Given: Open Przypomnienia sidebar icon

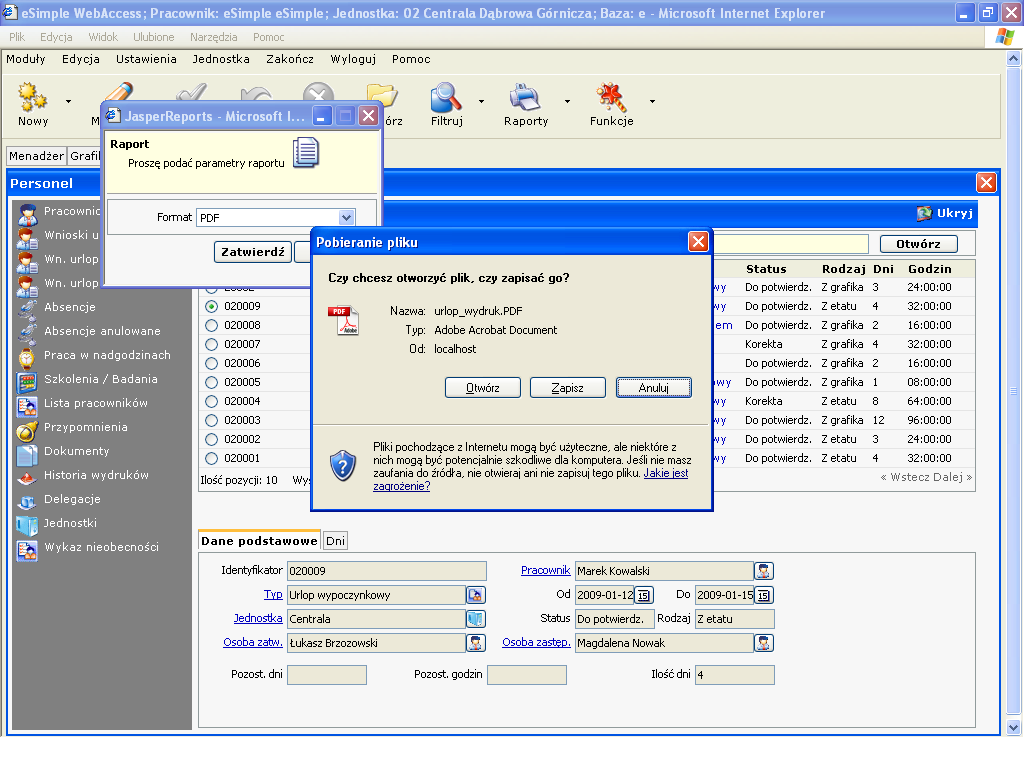Looking at the screenshot, I should pos(27,429).
